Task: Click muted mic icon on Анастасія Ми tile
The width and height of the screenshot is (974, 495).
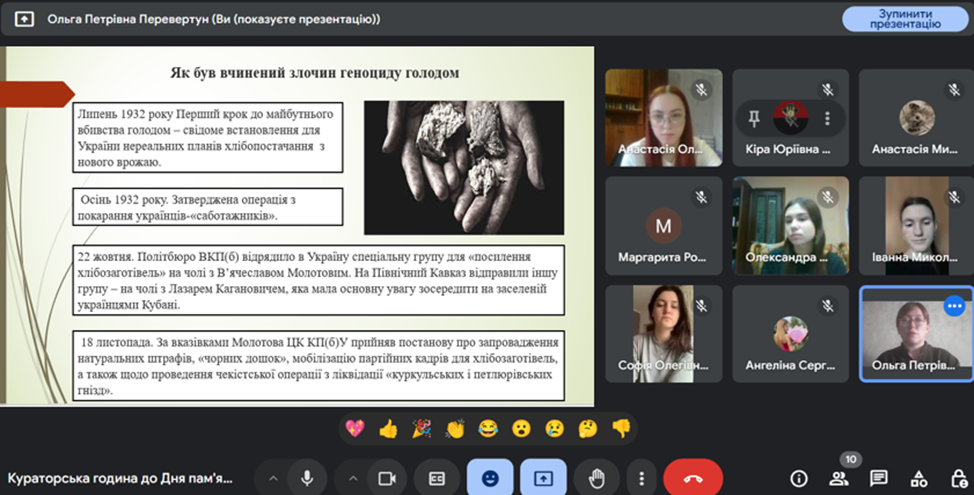Action: coord(954,90)
